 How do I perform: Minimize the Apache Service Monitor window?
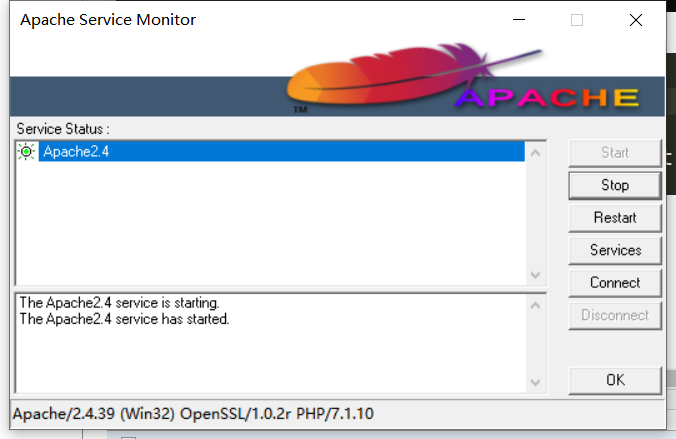[x=519, y=20]
